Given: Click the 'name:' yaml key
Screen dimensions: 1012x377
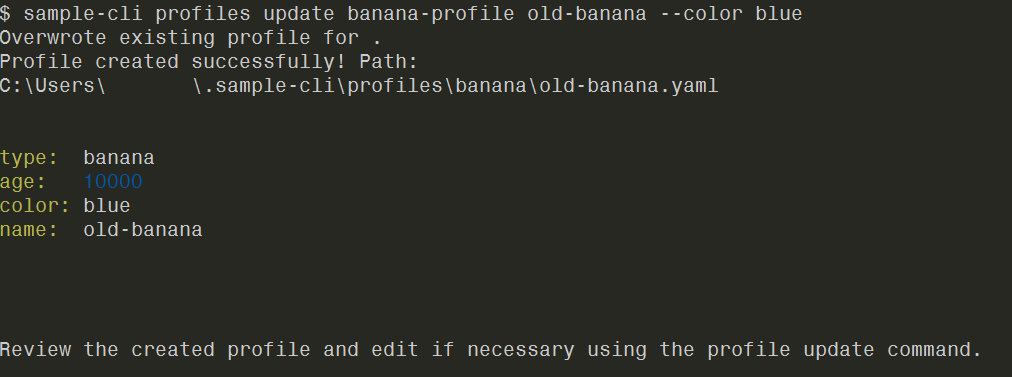Looking at the screenshot, I should tap(29, 230).
